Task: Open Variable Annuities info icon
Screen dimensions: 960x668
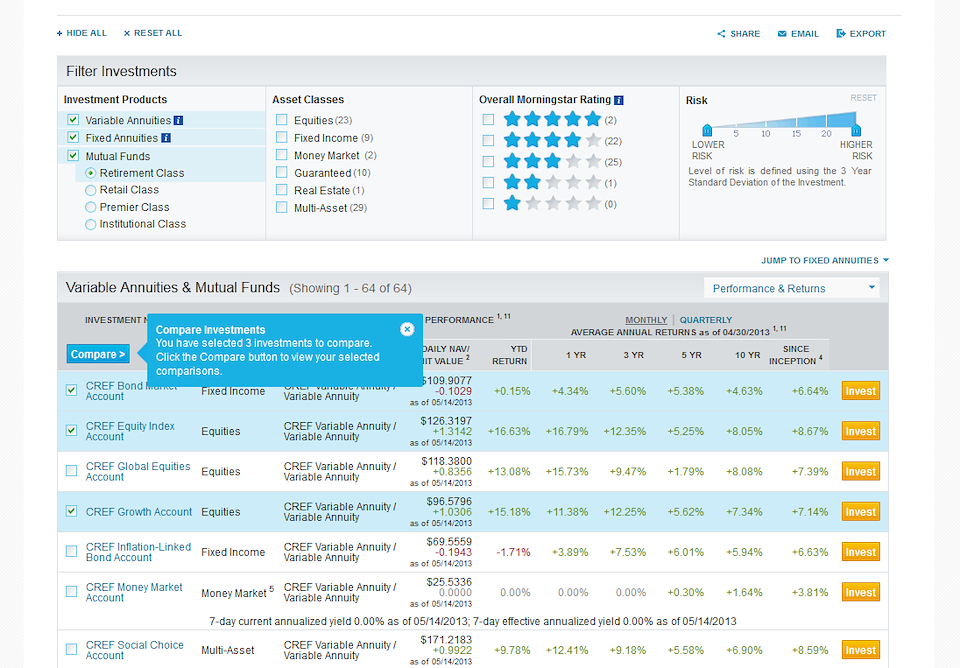Action: click(178, 121)
